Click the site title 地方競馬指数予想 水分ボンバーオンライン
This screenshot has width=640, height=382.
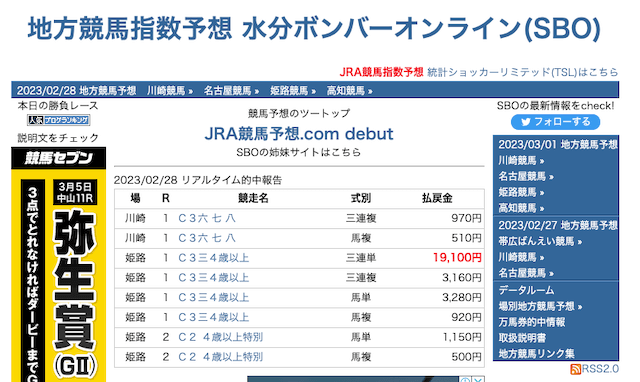[x=314, y=29]
